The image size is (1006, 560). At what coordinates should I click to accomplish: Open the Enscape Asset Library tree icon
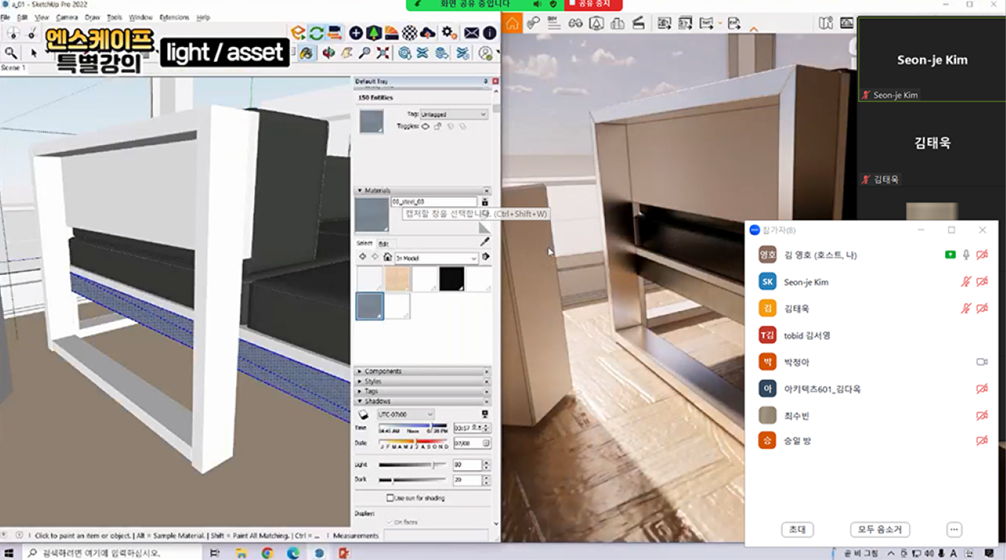click(373, 33)
